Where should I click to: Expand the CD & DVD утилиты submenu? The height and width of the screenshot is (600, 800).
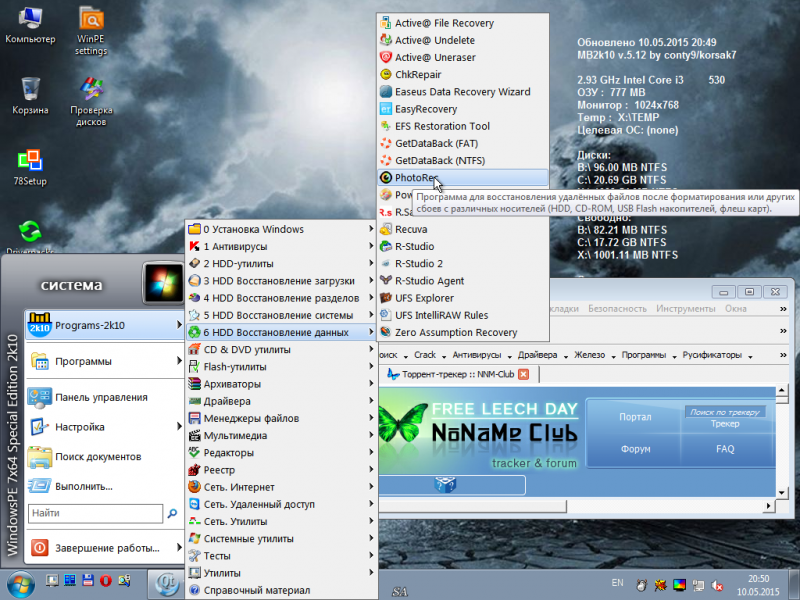(282, 349)
